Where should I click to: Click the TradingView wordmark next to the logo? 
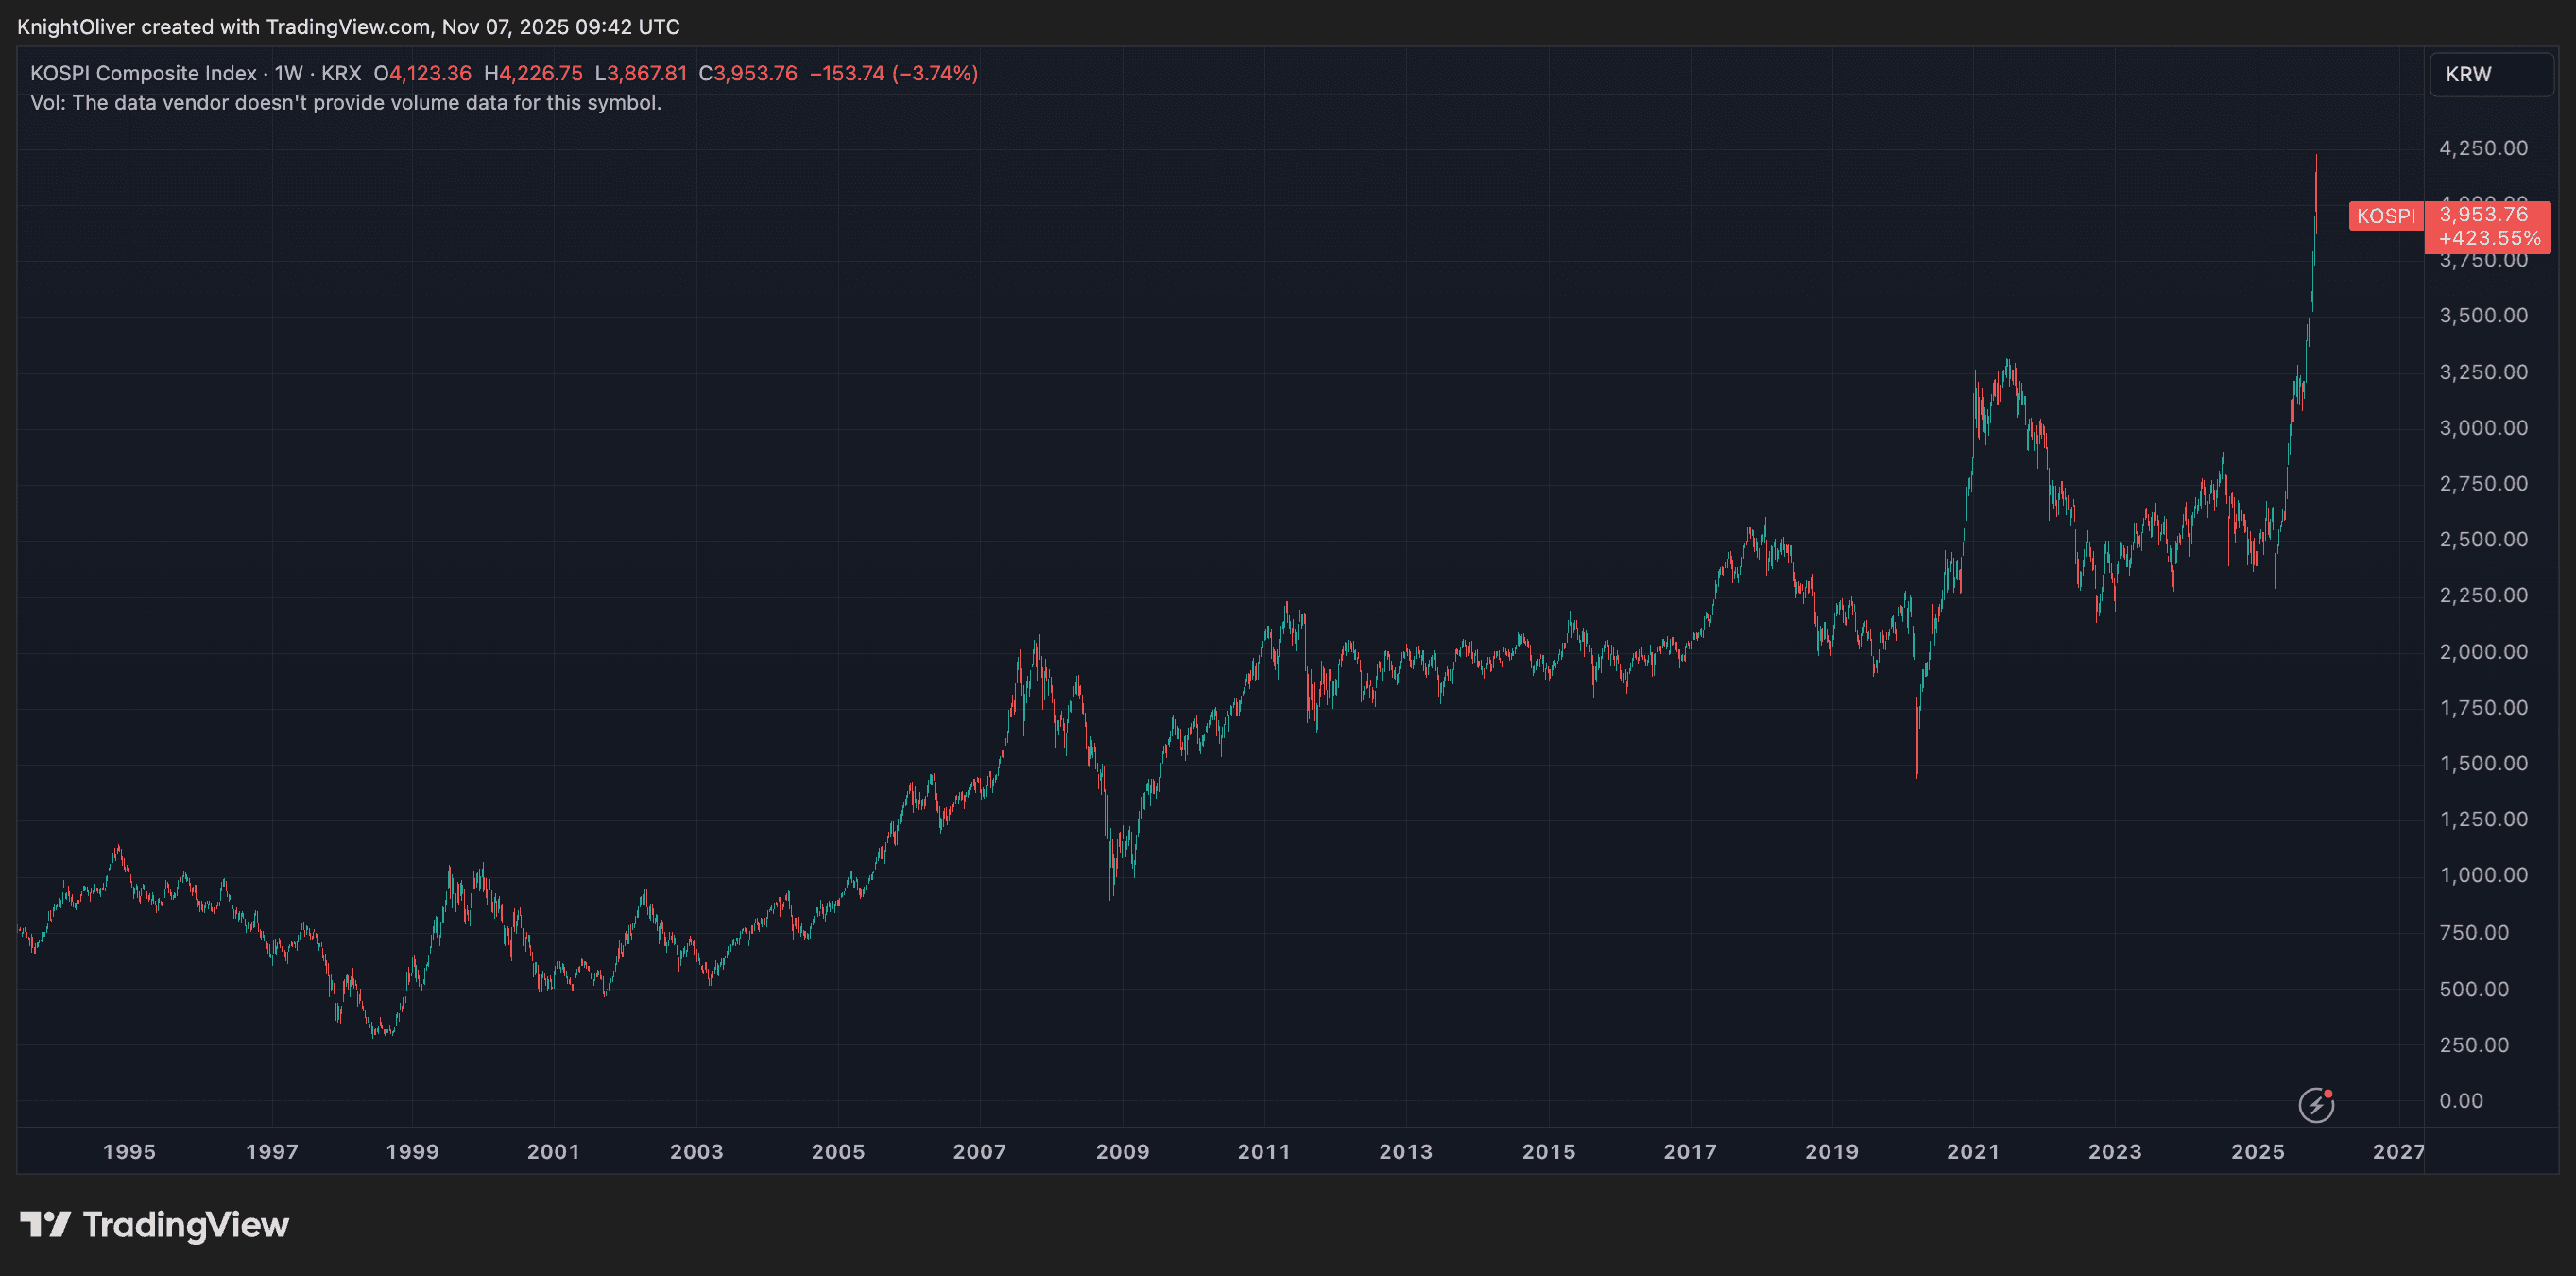tap(185, 1224)
